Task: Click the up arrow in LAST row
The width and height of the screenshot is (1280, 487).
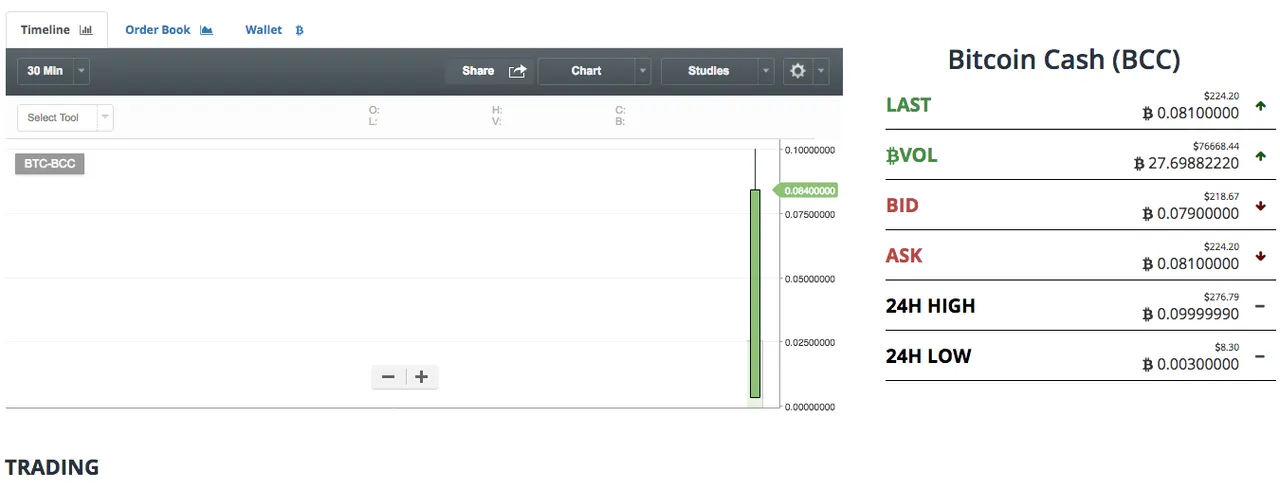Action: (1260, 105)
